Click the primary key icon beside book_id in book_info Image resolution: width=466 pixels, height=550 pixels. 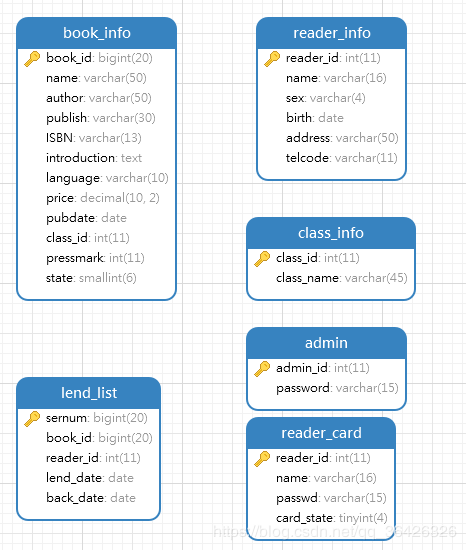pyautogui.click(x=32, y=58)
